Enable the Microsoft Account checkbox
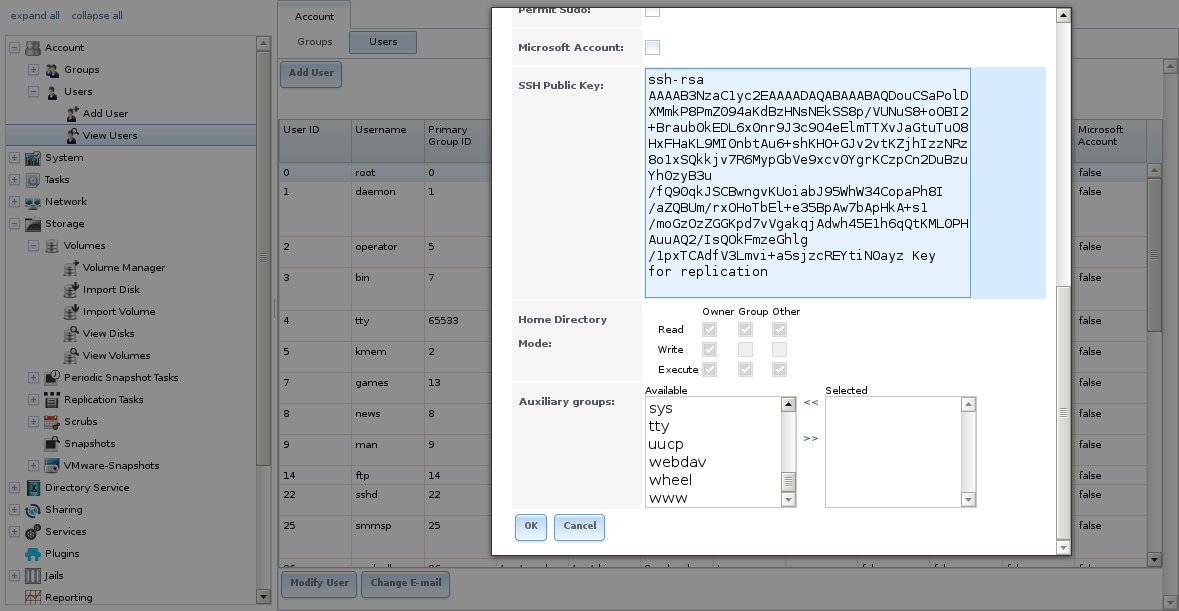This screenshot has height=611, width=1179. [652, 47]
